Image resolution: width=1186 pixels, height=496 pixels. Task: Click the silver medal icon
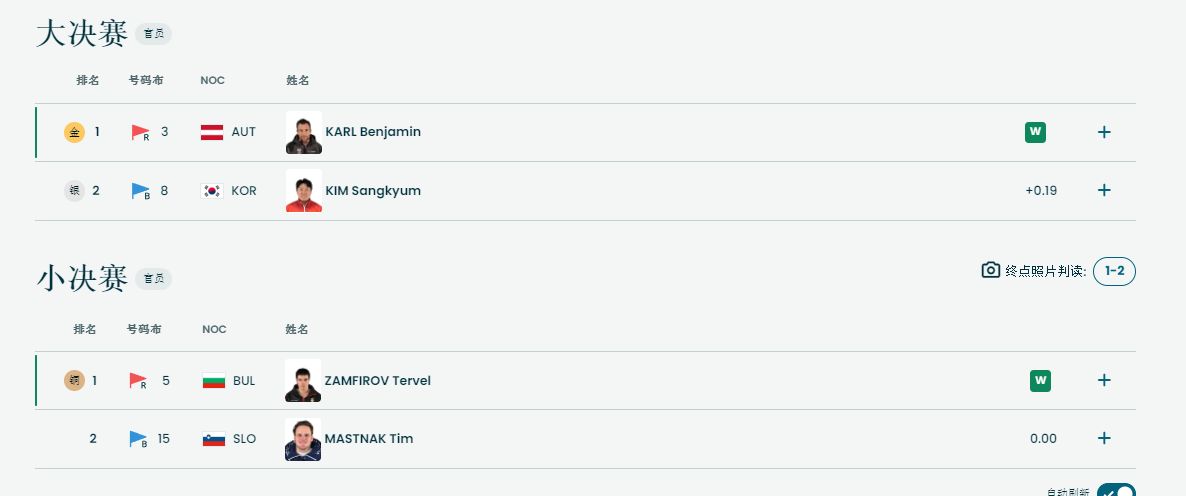pos(74,191)
